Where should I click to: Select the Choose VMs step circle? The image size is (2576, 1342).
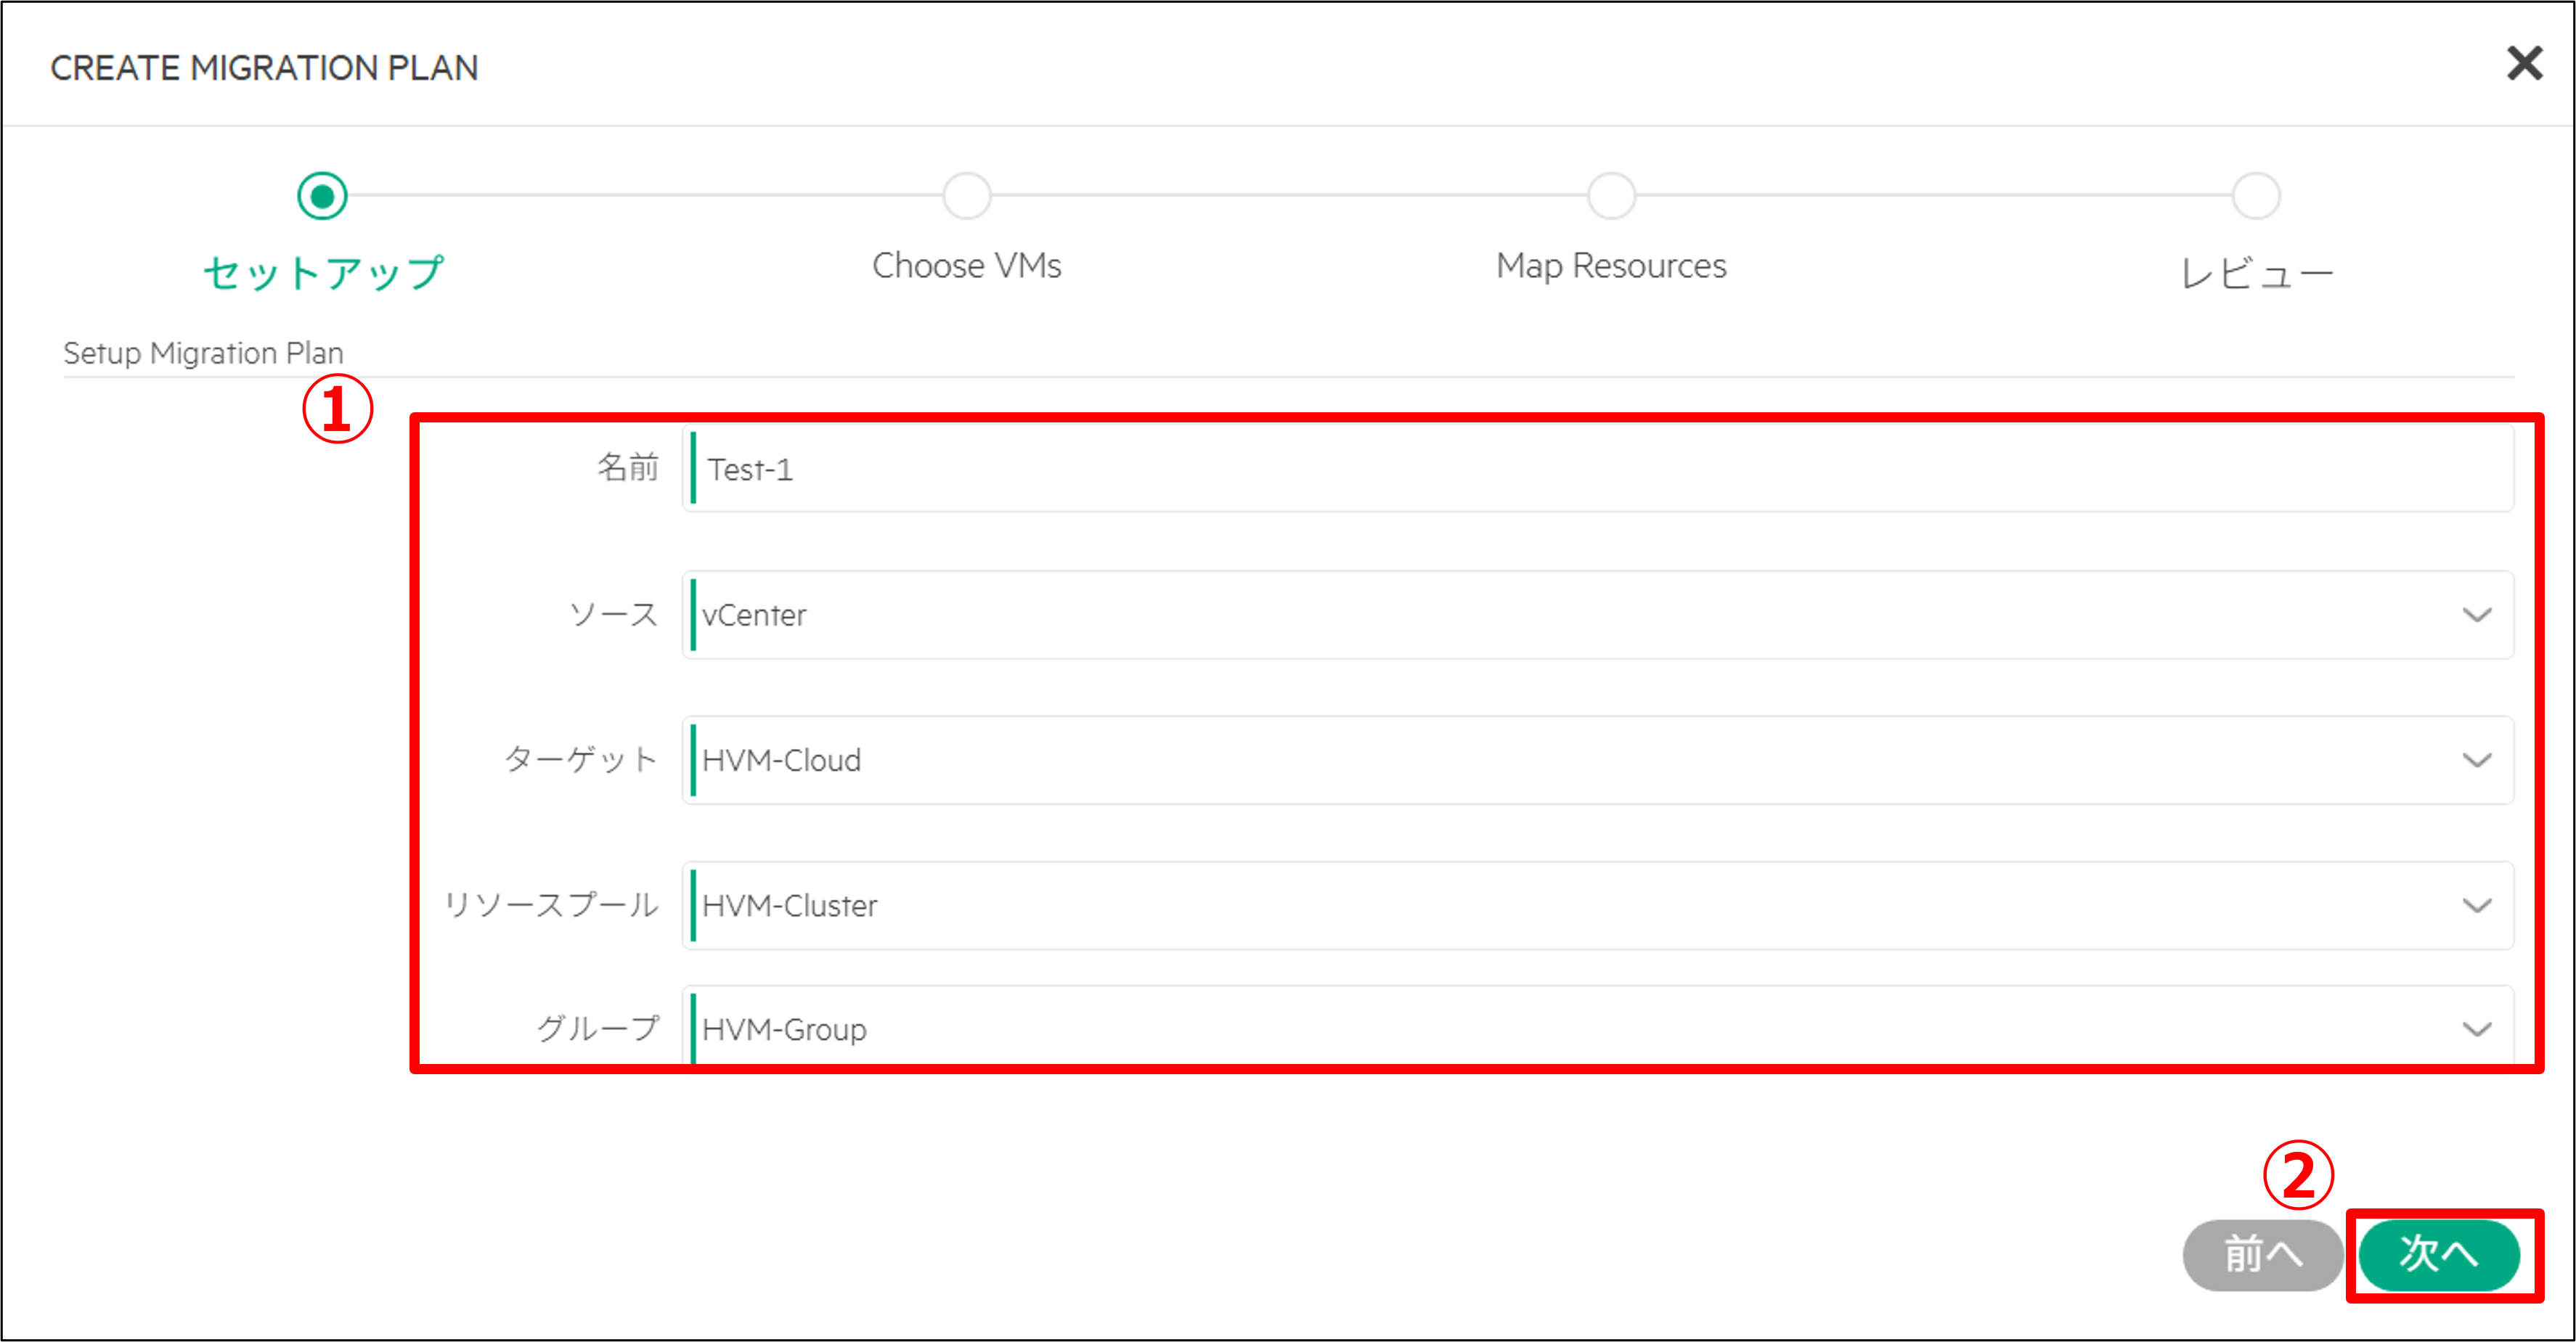966,196
